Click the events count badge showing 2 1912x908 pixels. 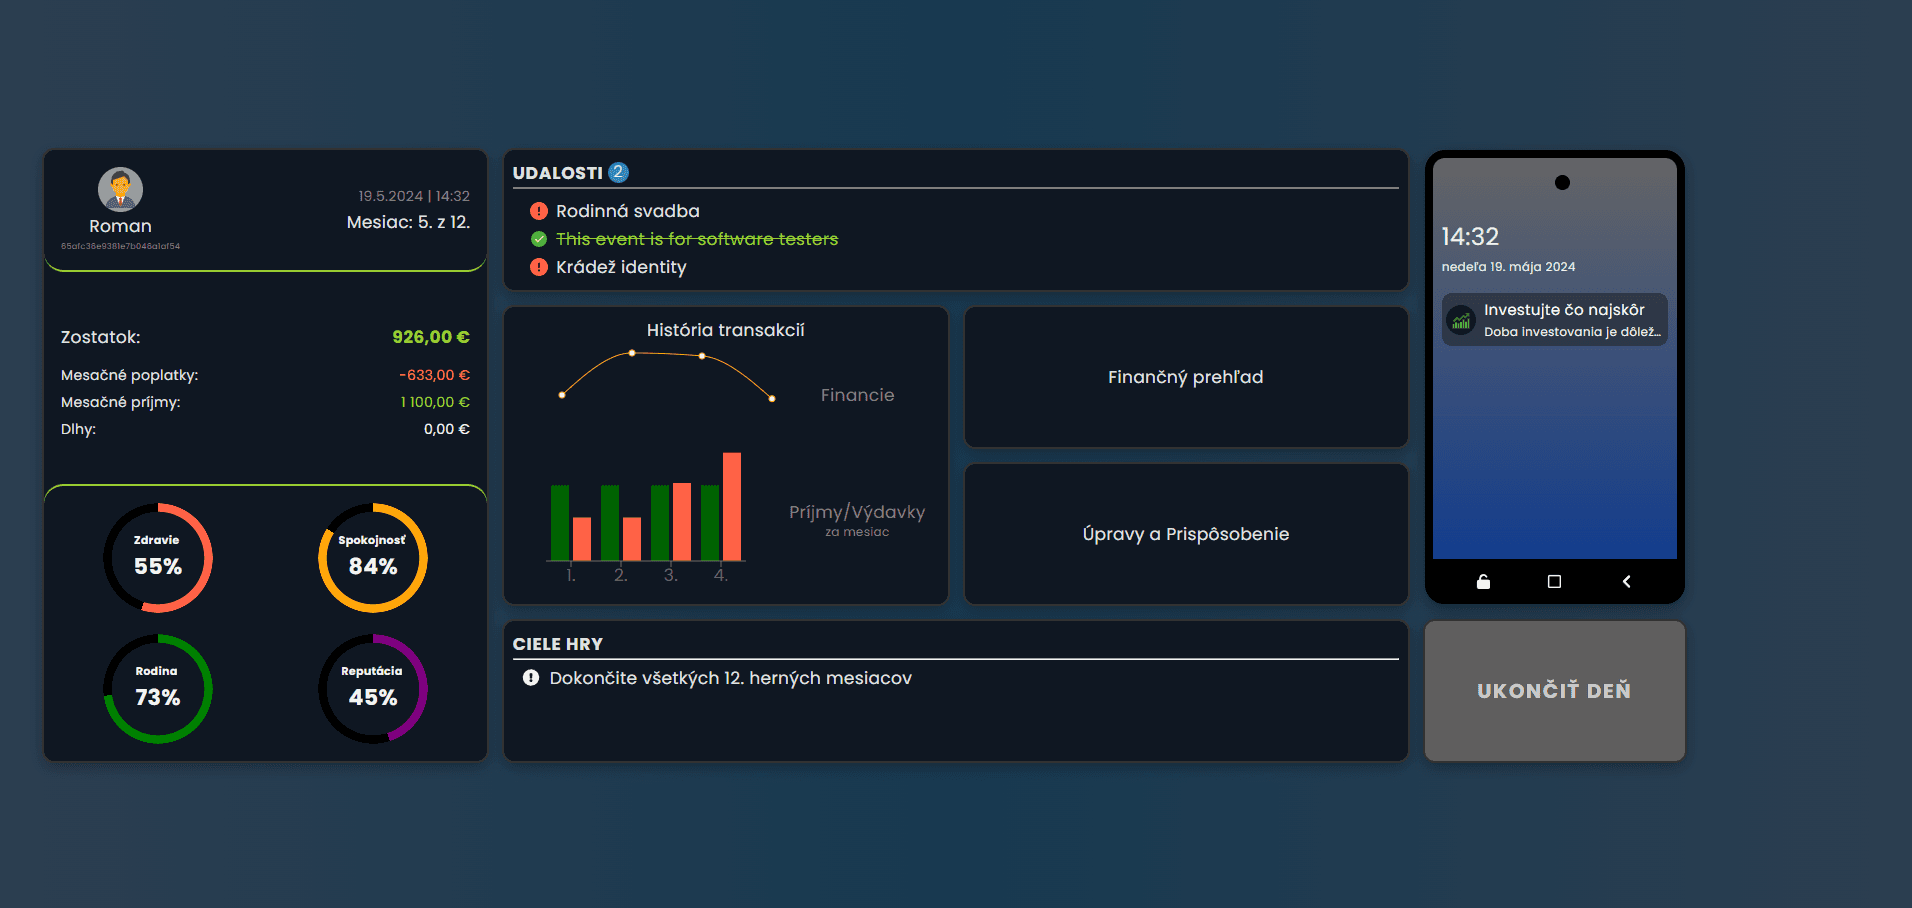point(618,172)
